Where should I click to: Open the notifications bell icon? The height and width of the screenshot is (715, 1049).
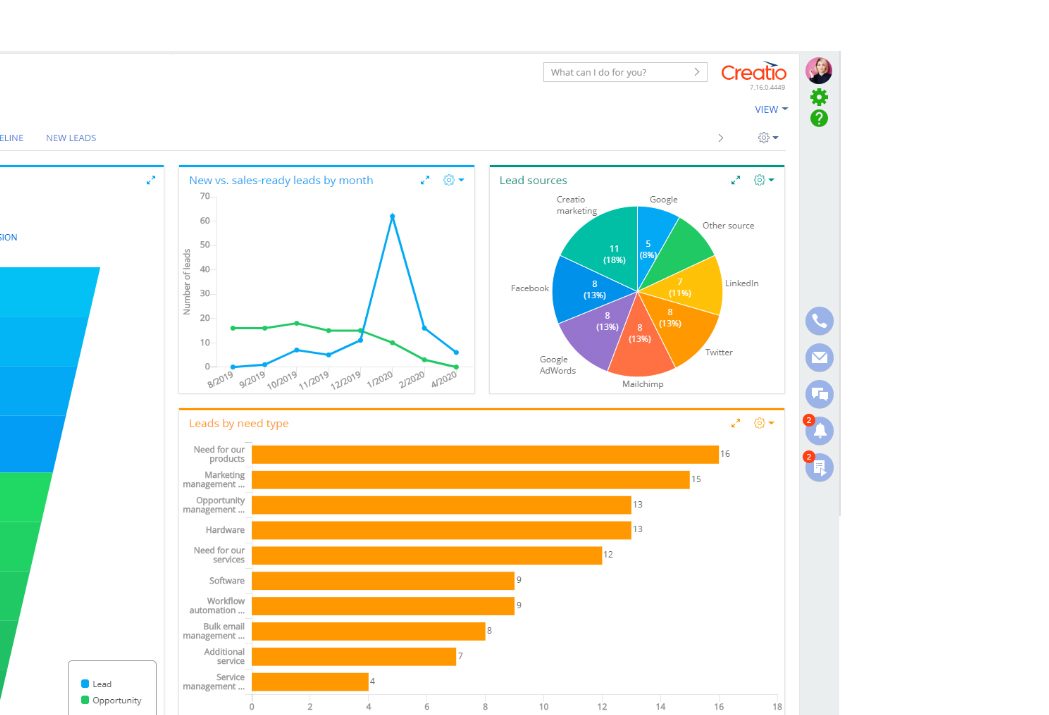(x=820, y=431)
